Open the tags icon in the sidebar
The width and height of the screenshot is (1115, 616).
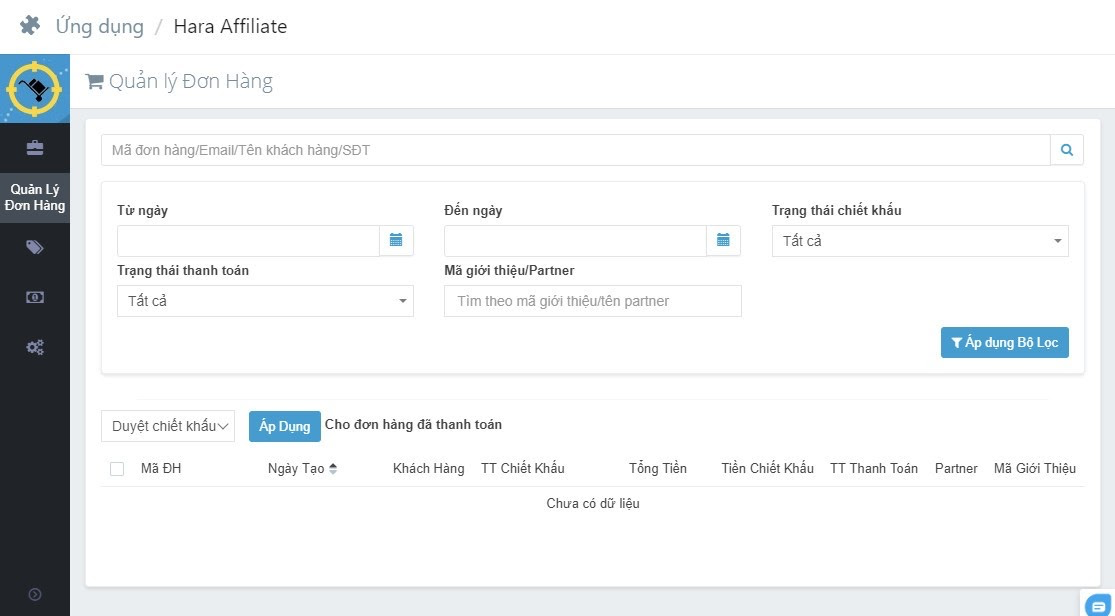coord(35,247)
